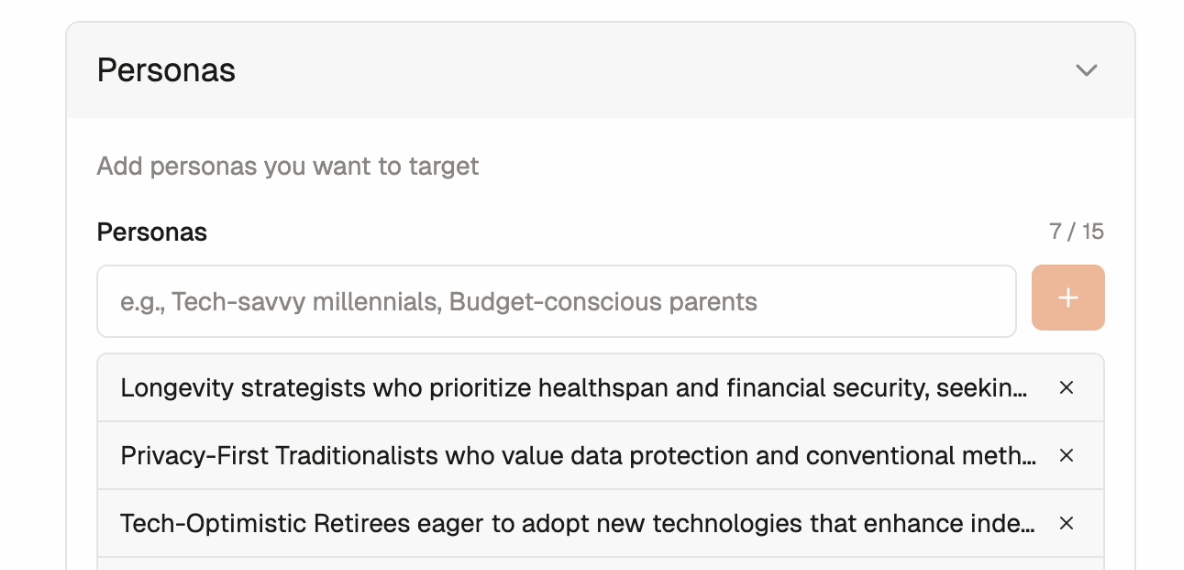Click the truncated end of Tech-Optimistic Retirees text
The width and height of the screenshot is (1184, 570).
pyautogui.click(x=1005, y=523)
